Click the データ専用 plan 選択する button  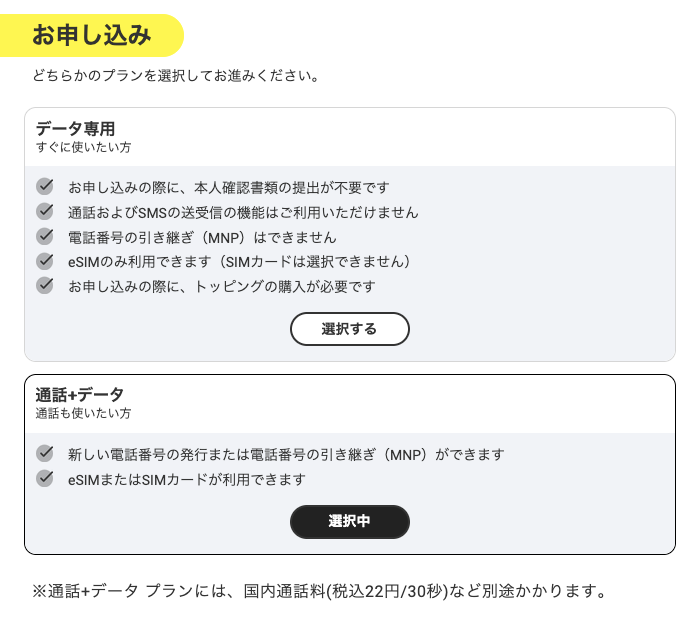click(x=350, y=329)
